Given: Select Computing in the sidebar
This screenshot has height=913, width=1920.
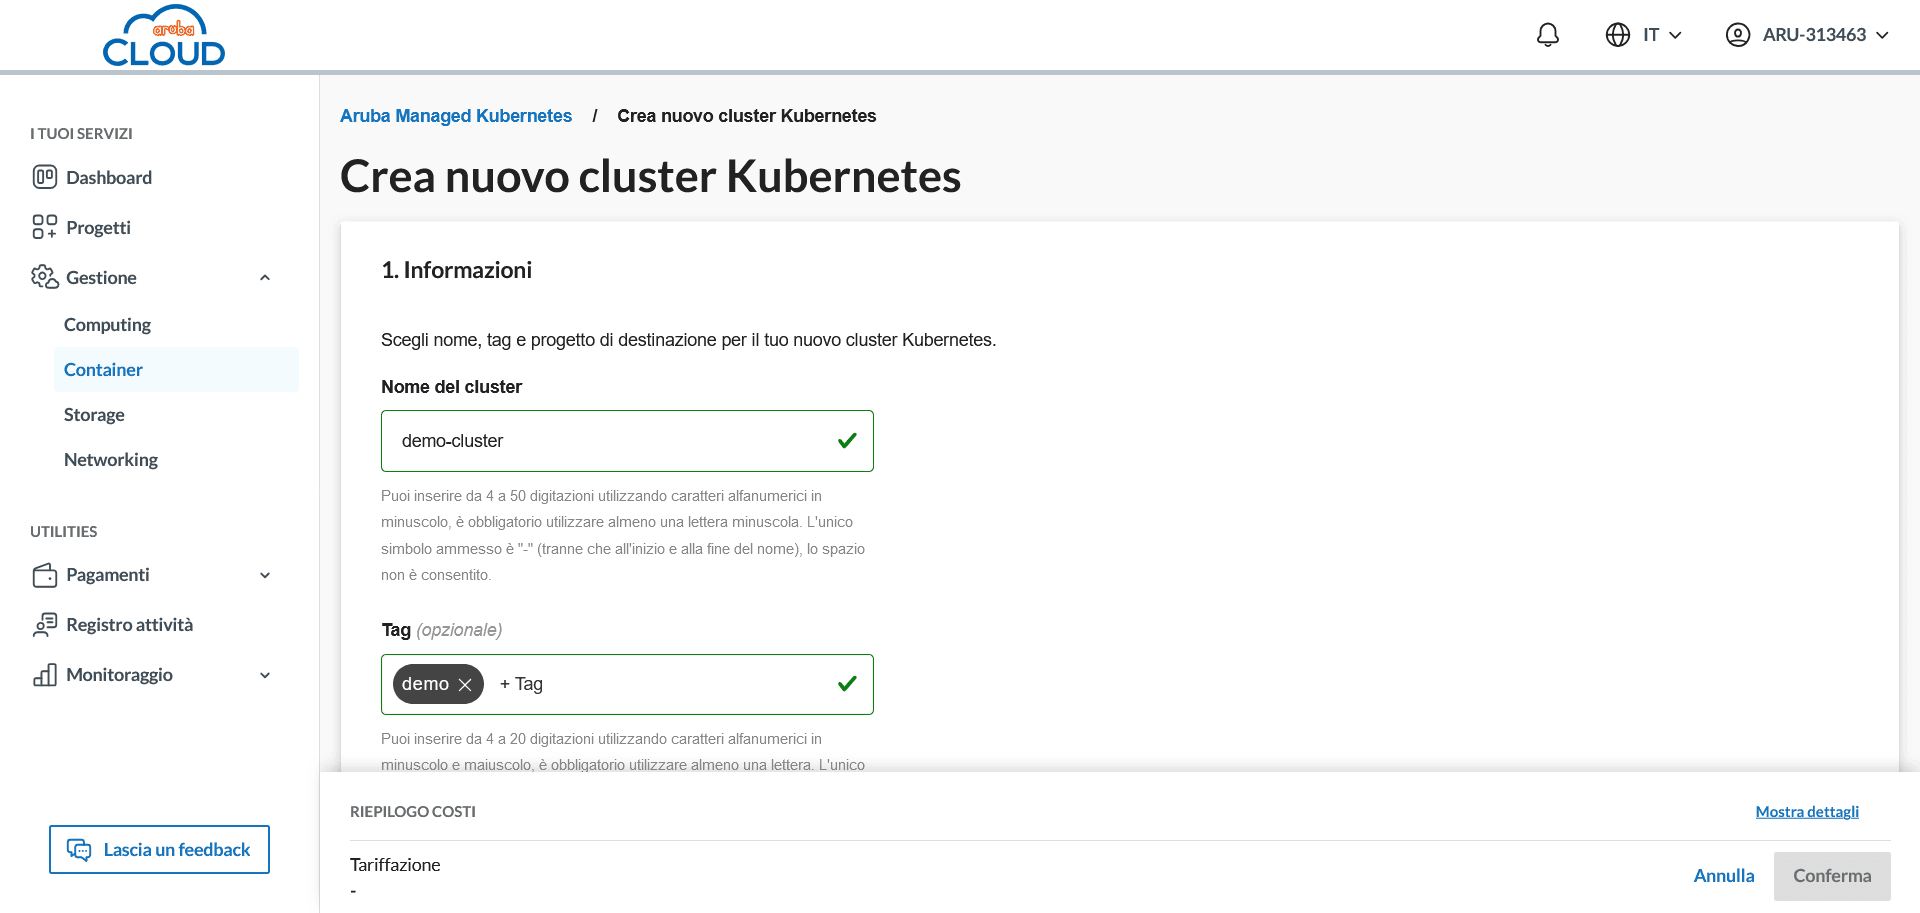Looking at the screenshot, I should point(107,325).
